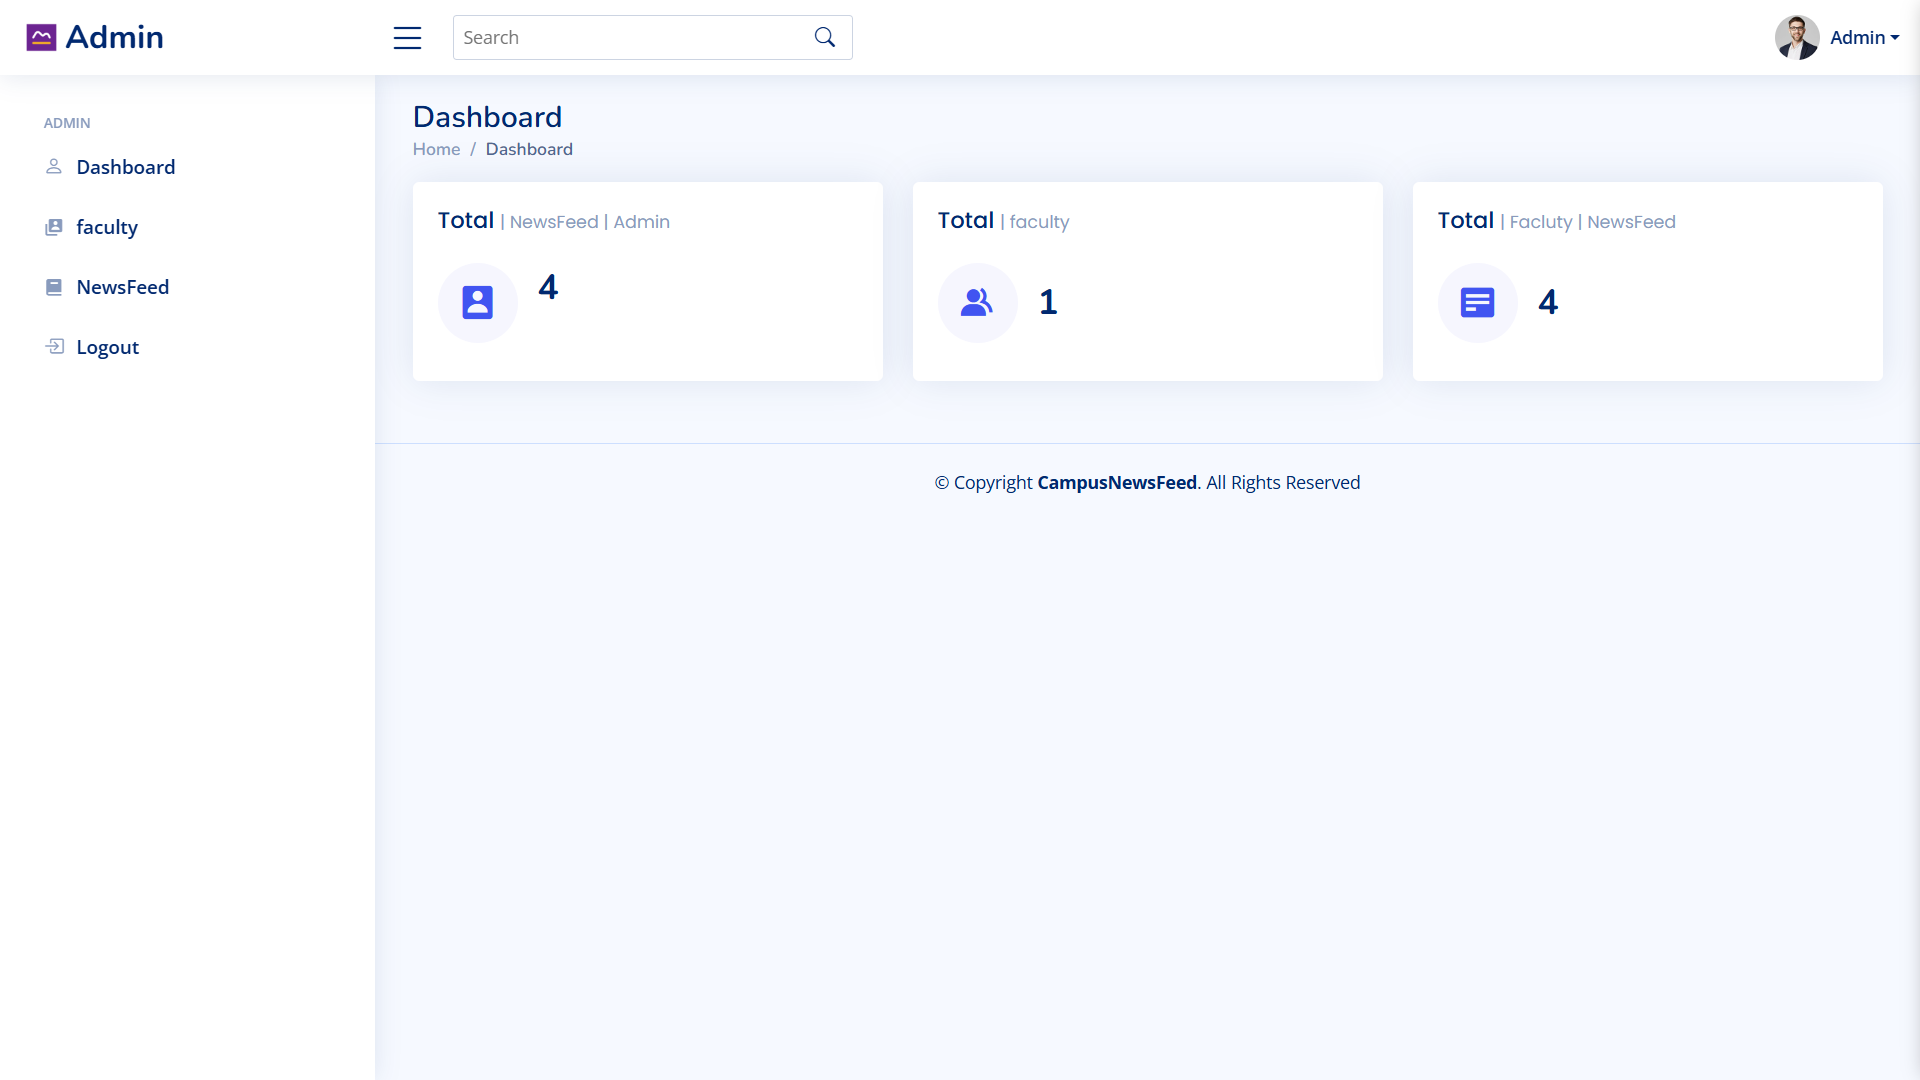Collapse the navigation using the menu toggle
This screenshot has height=1080, width=1920.
click(407, 37)
